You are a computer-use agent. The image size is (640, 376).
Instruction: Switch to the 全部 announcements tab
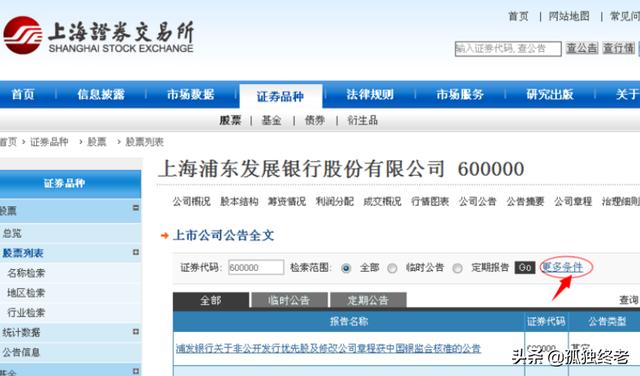tap(211, 300)
